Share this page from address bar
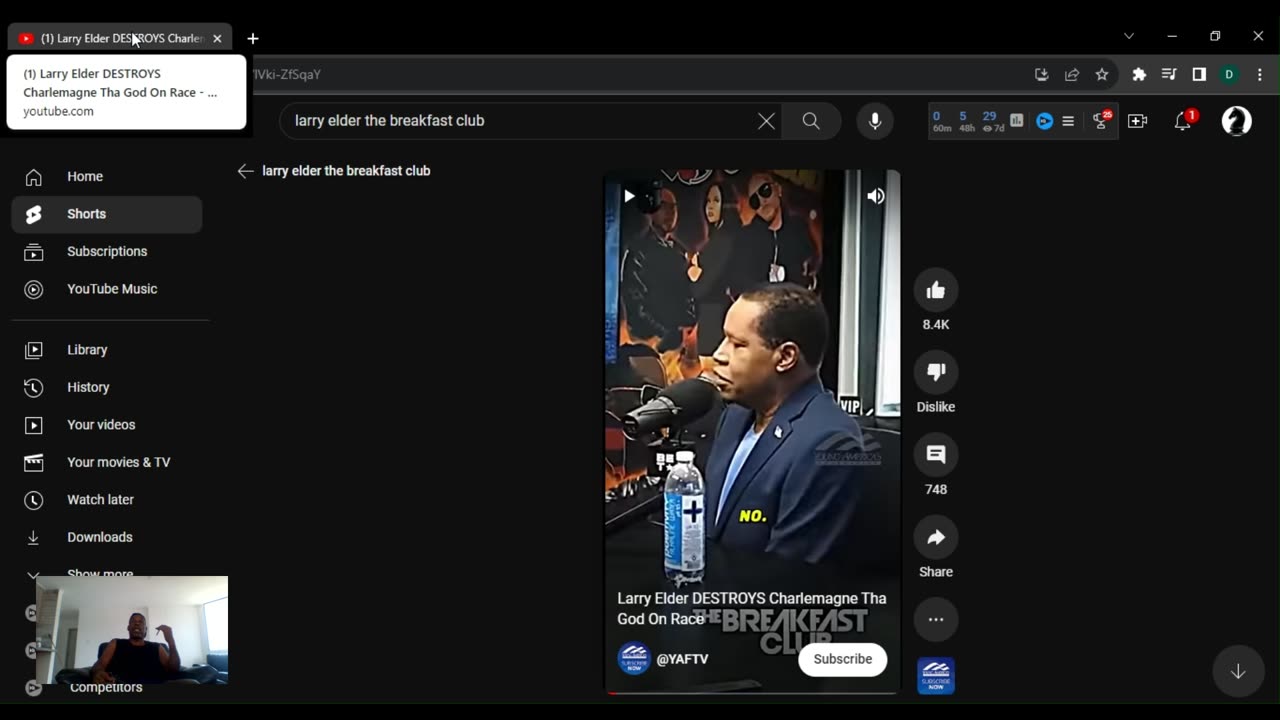Viewport: 1280px width, 720px height. pyautogui.click(x=1072, y=75)
